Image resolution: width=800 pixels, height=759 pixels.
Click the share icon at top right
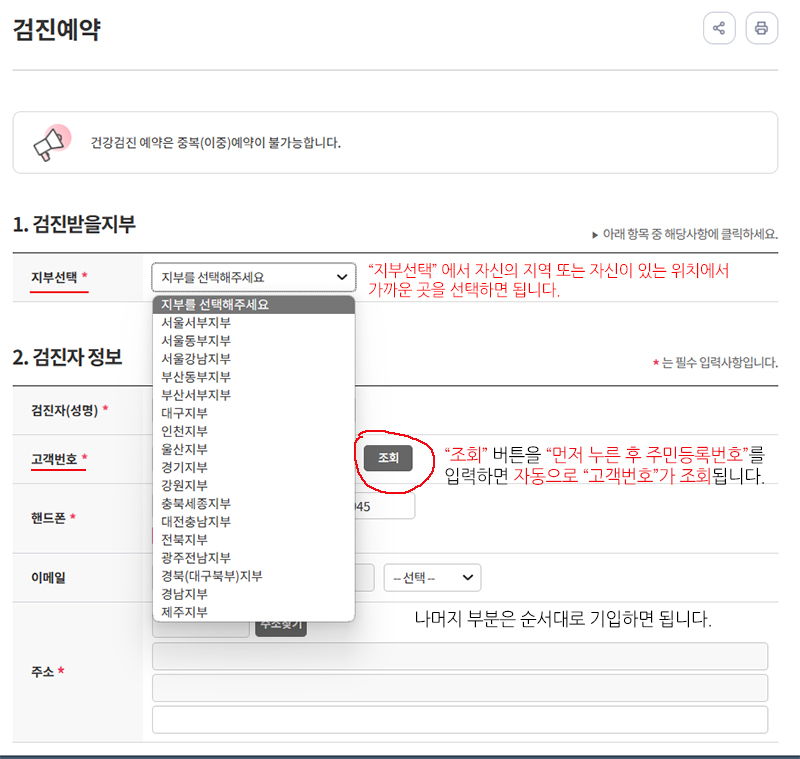click(720, 28)
